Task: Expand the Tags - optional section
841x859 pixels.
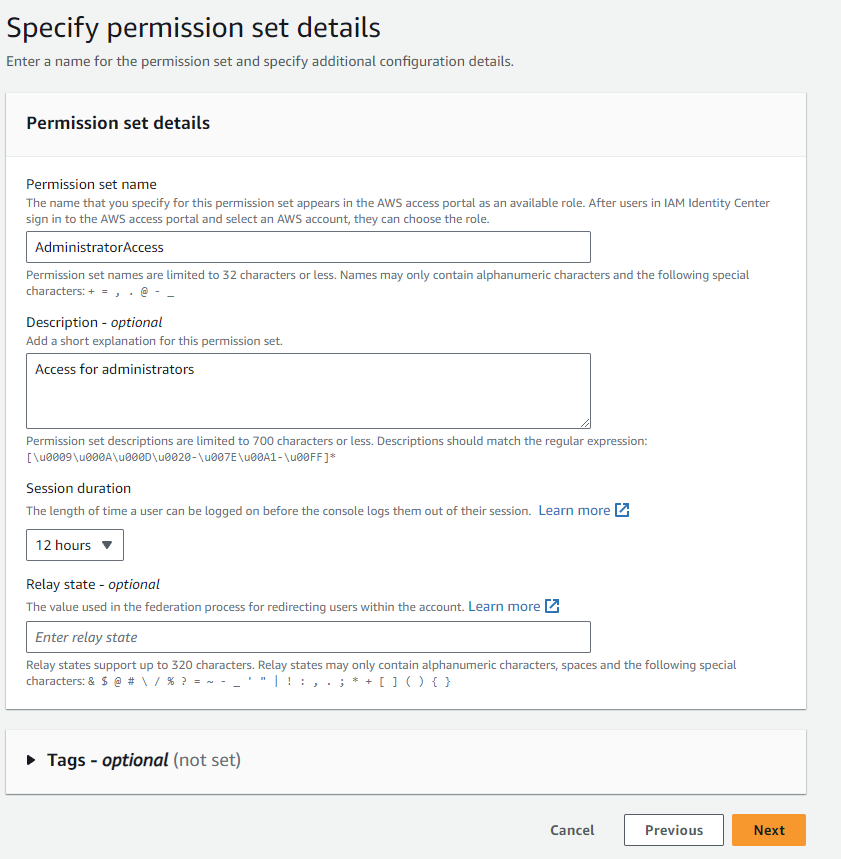Action: [143, 760]
